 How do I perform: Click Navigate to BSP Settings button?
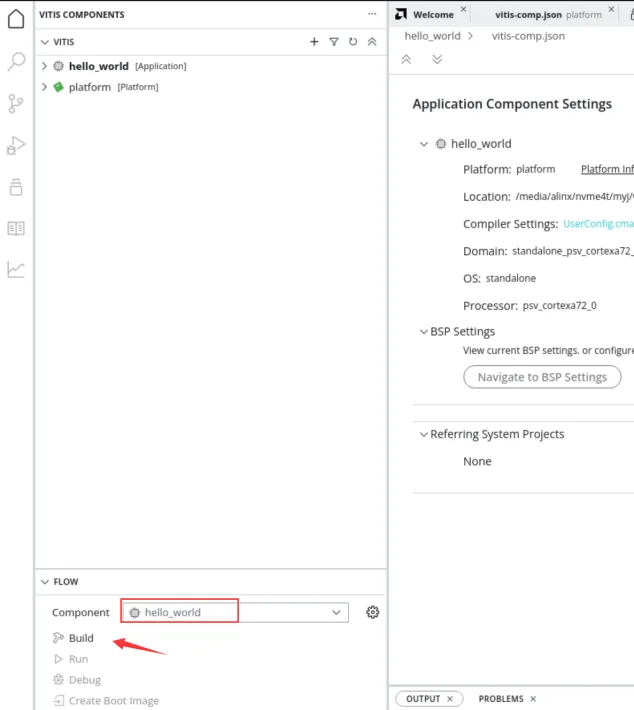click(x=542, y=377)
